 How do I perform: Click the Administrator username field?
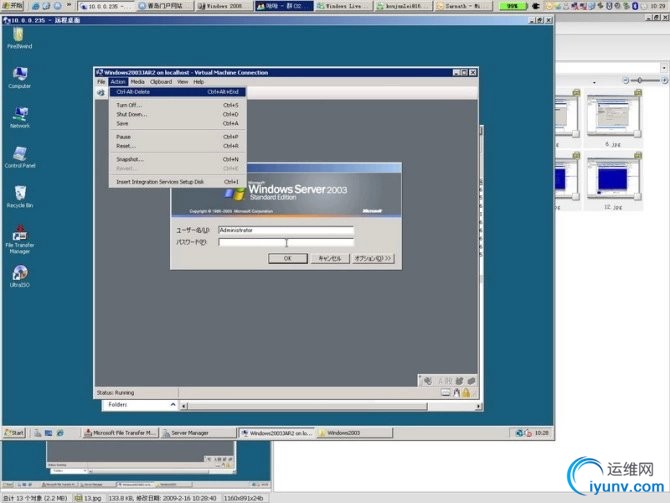pos(286,230)
